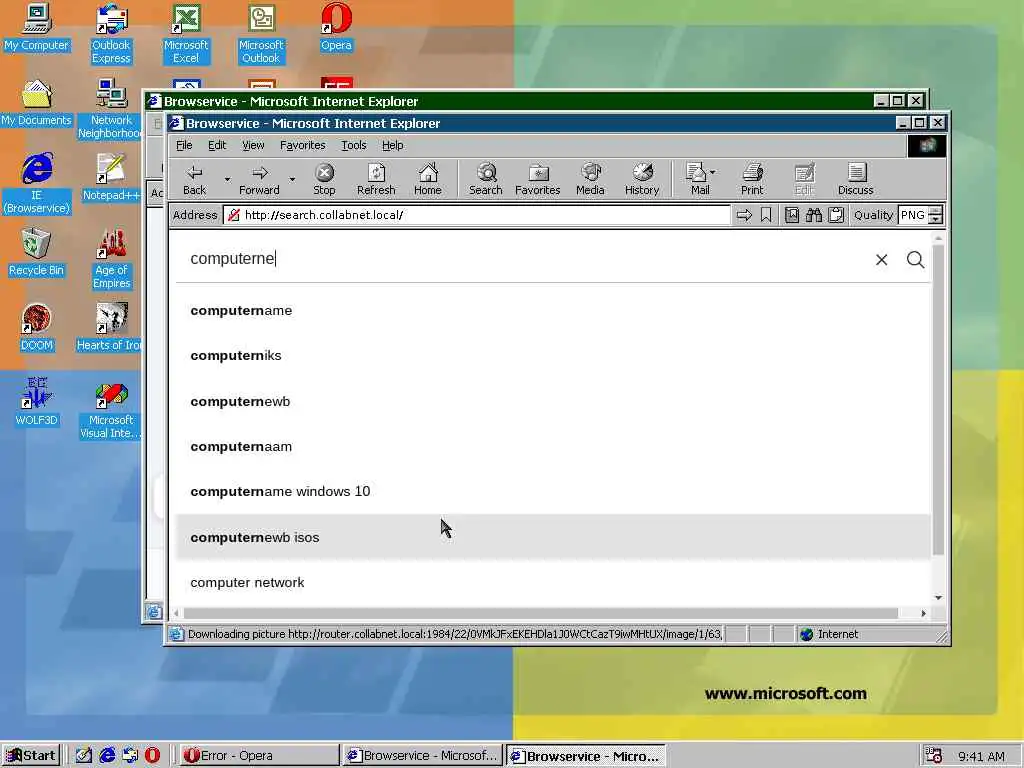Open the Tools menu
The width and height of the screenshot is (1024, 768).
(x=353, y=145)
